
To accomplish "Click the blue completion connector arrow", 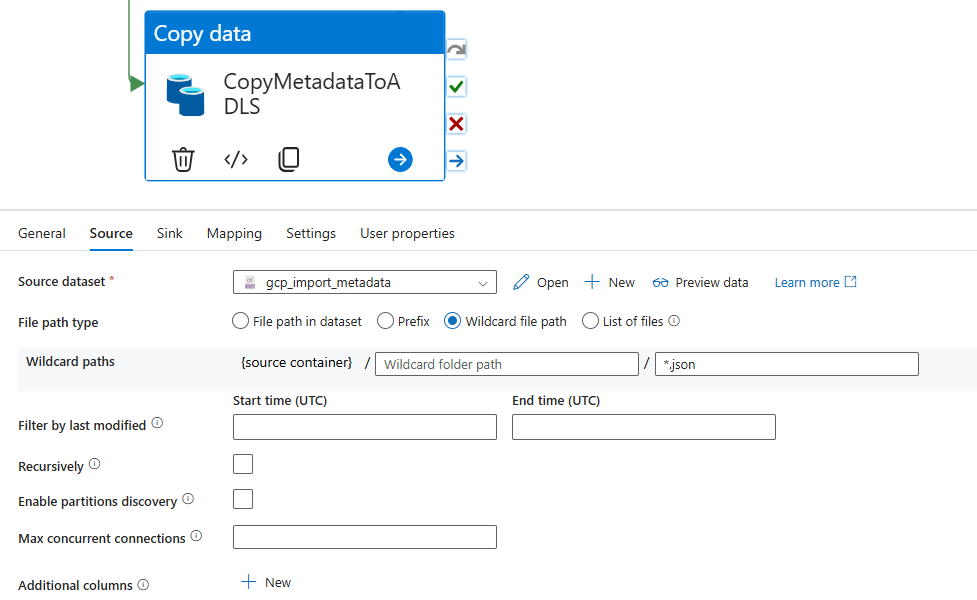I will coord(456,161).
